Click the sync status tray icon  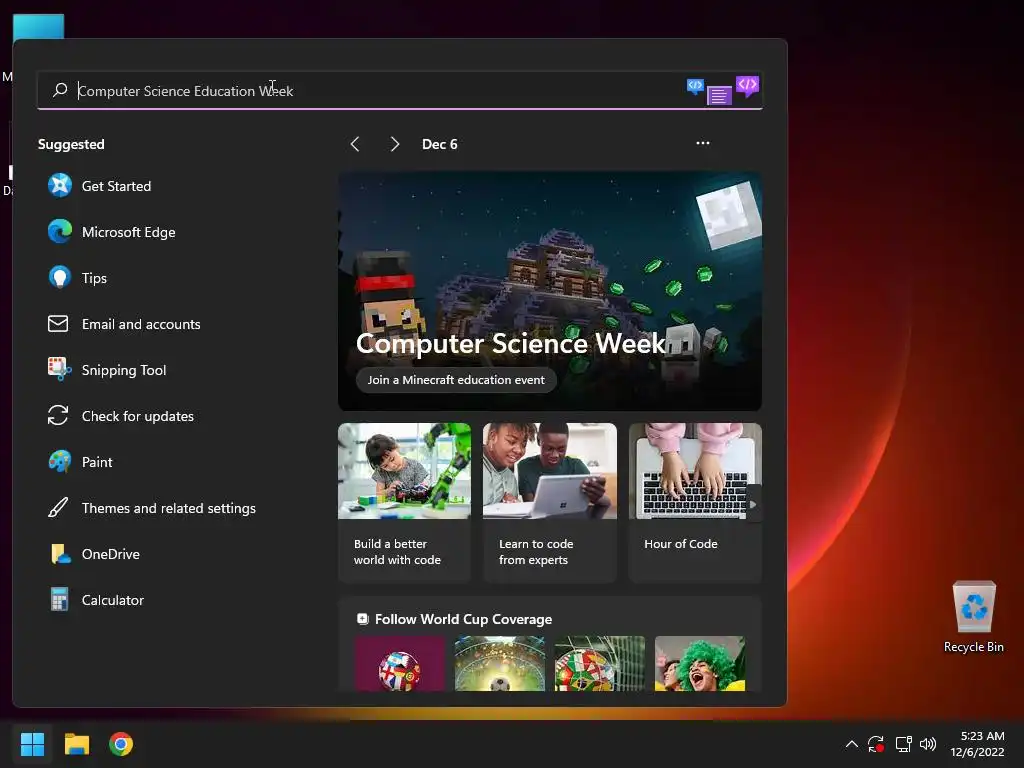click(x=876, y=744)
